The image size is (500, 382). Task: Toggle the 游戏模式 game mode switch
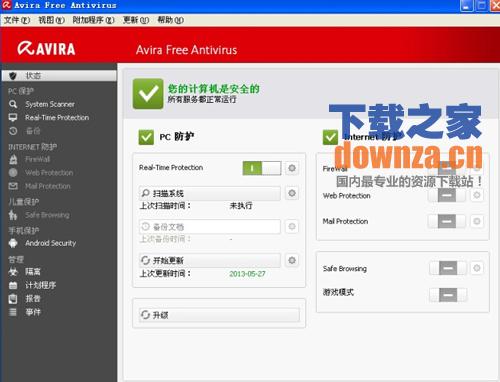tap(448, 295)
